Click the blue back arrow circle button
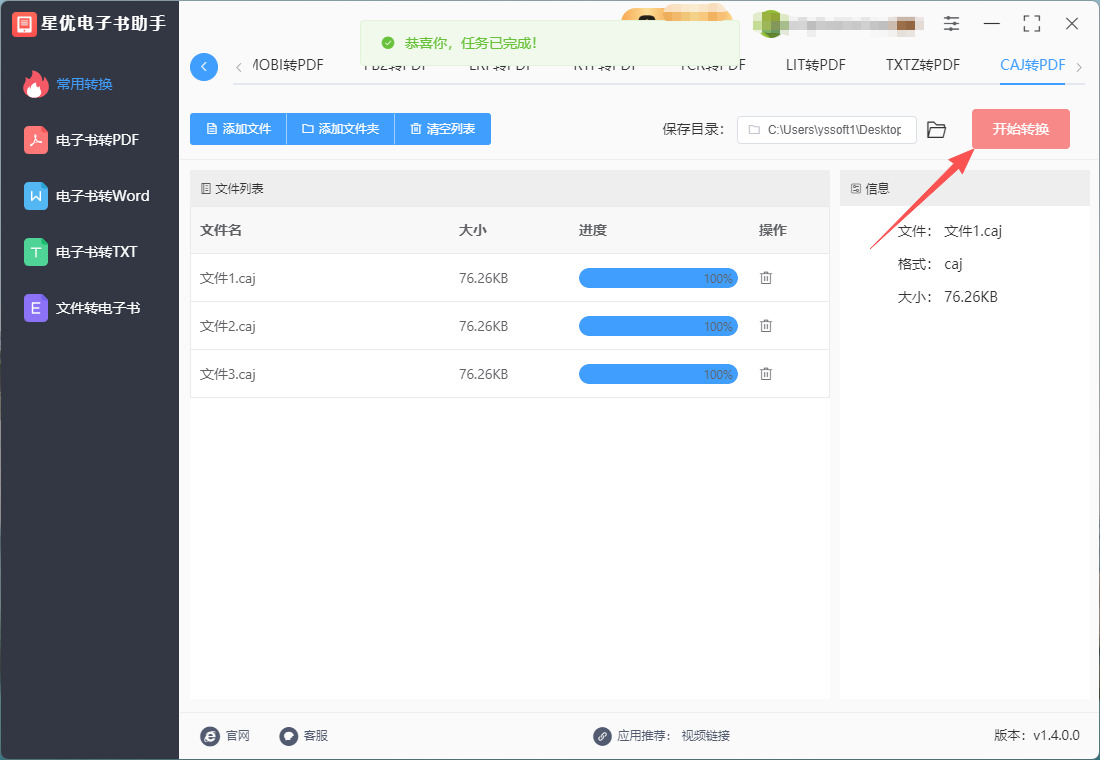Image resolution: width=1100 pixels, height=760 pixels. coord(204,67)
